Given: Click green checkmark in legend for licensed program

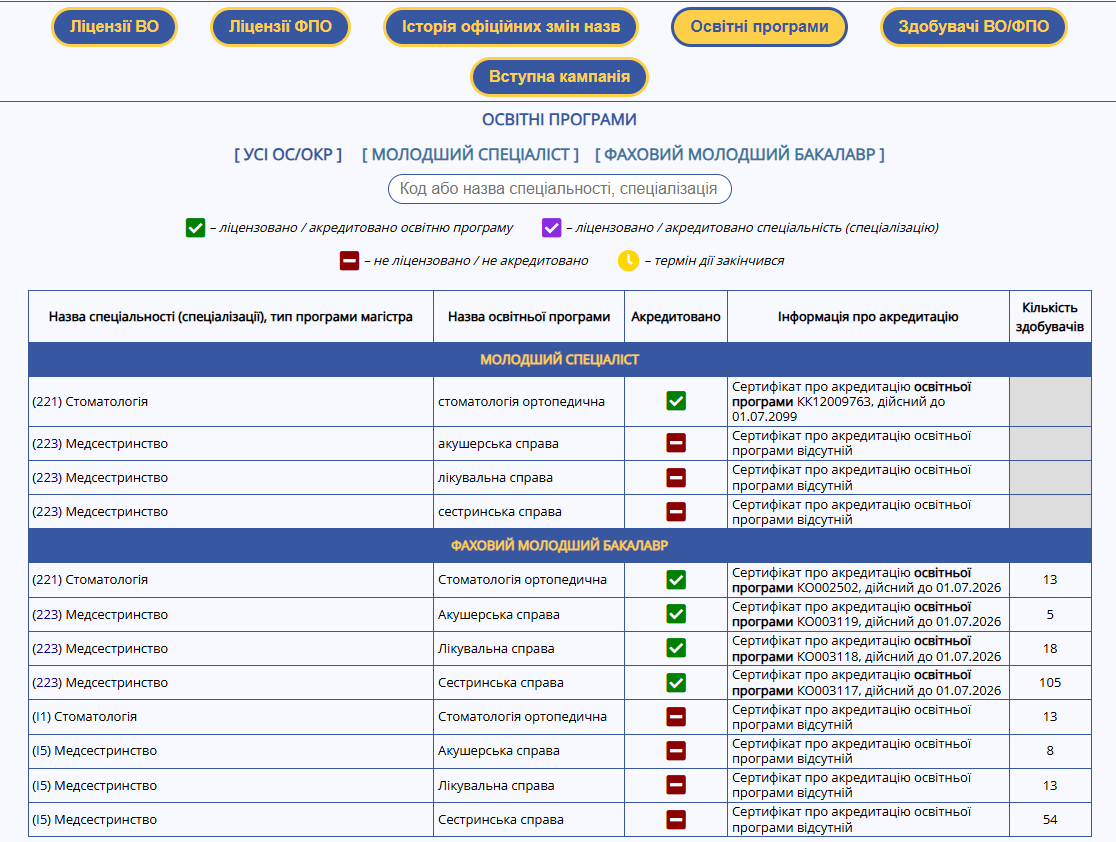Looking at the screenshot, I should 195,228.
